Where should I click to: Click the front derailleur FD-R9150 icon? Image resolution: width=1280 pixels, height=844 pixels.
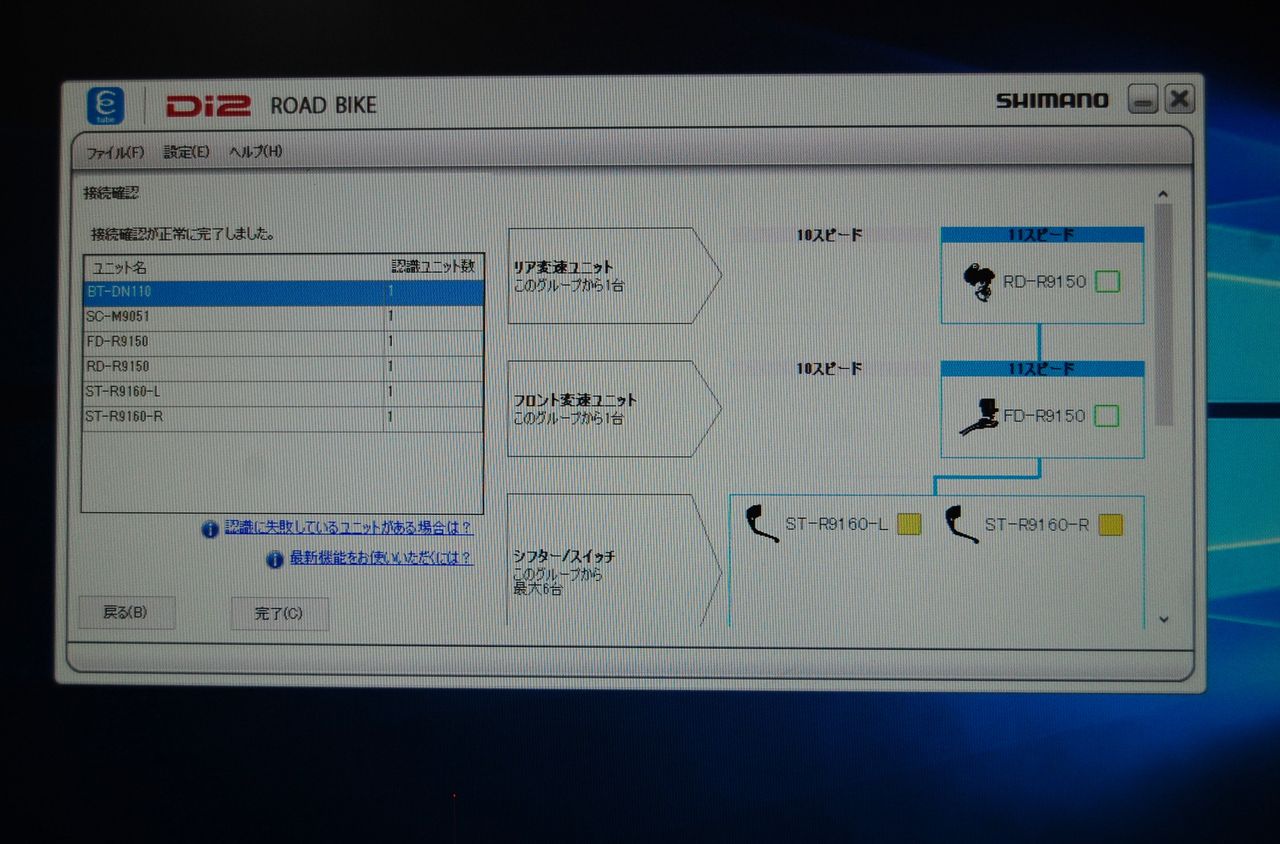pyautogui.click(x=979, y=416)
